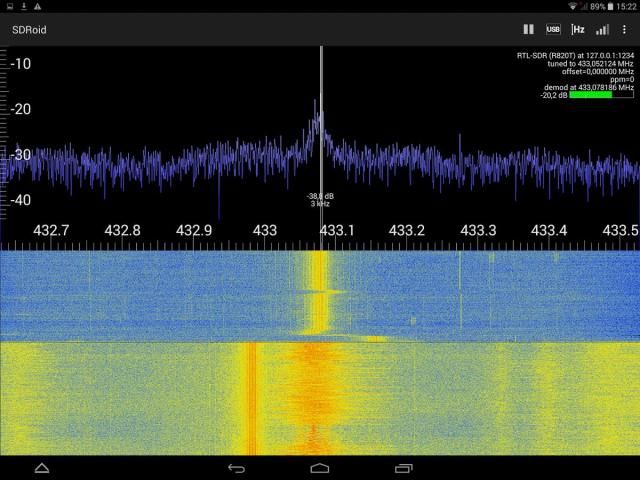Tap the green signal strength meter
Viewport: 640px width, 480px height.
tap(590, 95)
